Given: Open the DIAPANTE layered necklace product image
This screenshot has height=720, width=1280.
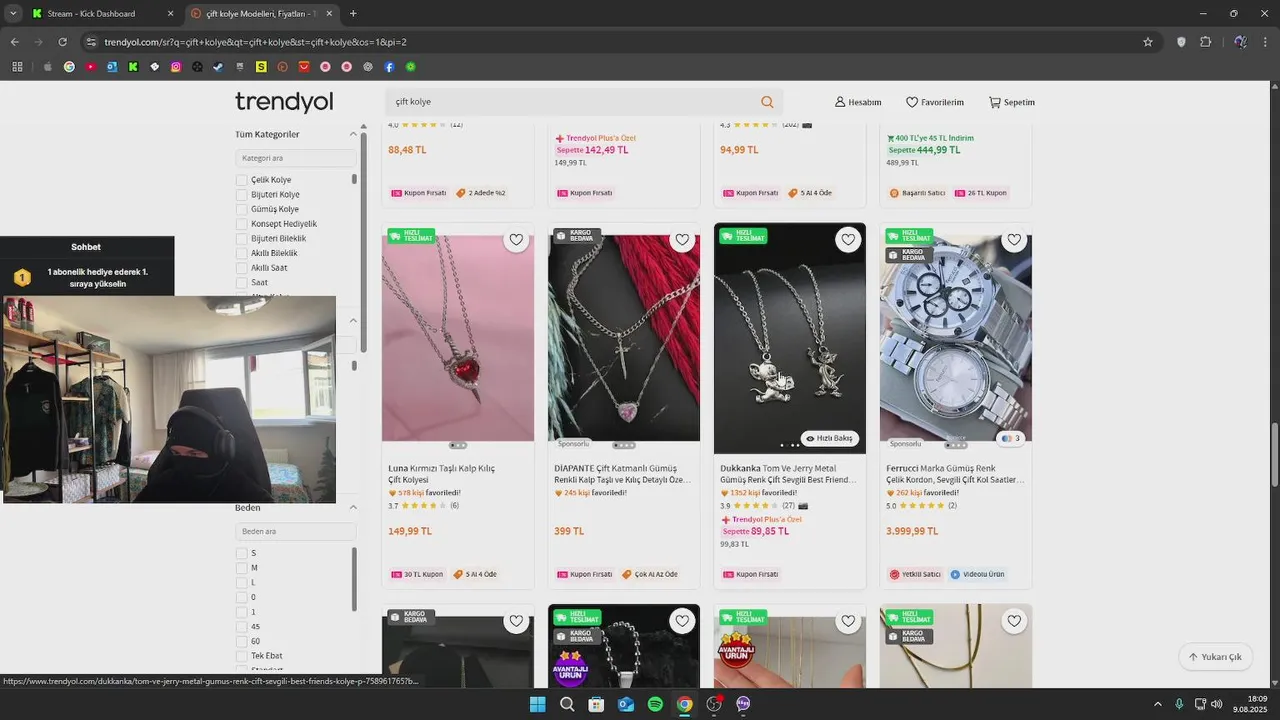Looking at the screenshot, I should click(624, 338).
